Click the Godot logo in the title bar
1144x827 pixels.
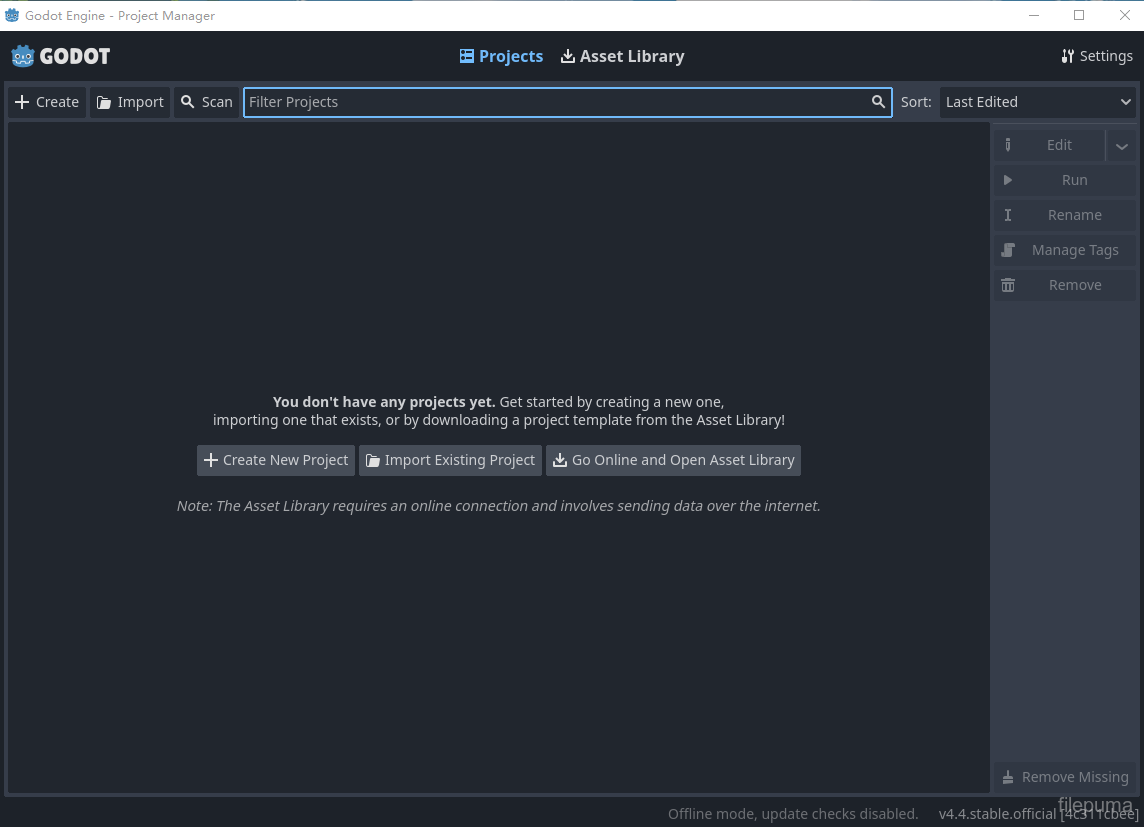pyautogui.click(x=11, y=15)
